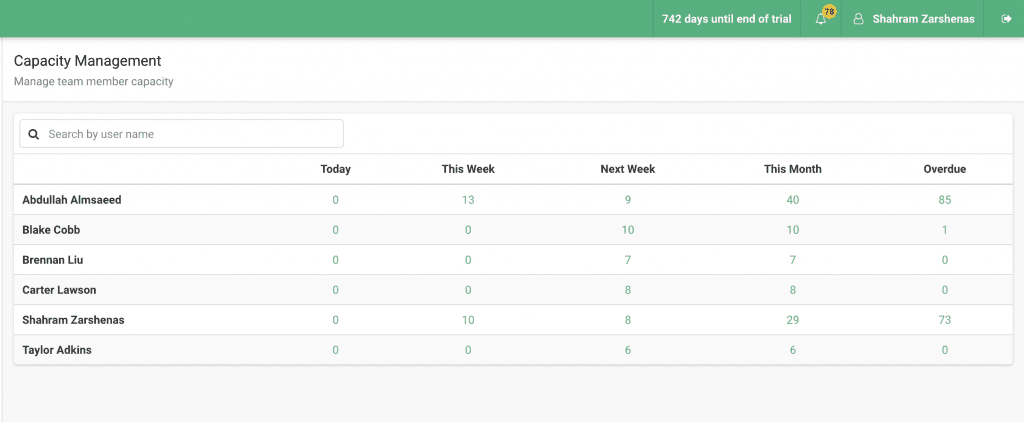1024x422 pixels.
Task: Click Brennan Liu's Next Week value 7
Action: tap(628, 260)
